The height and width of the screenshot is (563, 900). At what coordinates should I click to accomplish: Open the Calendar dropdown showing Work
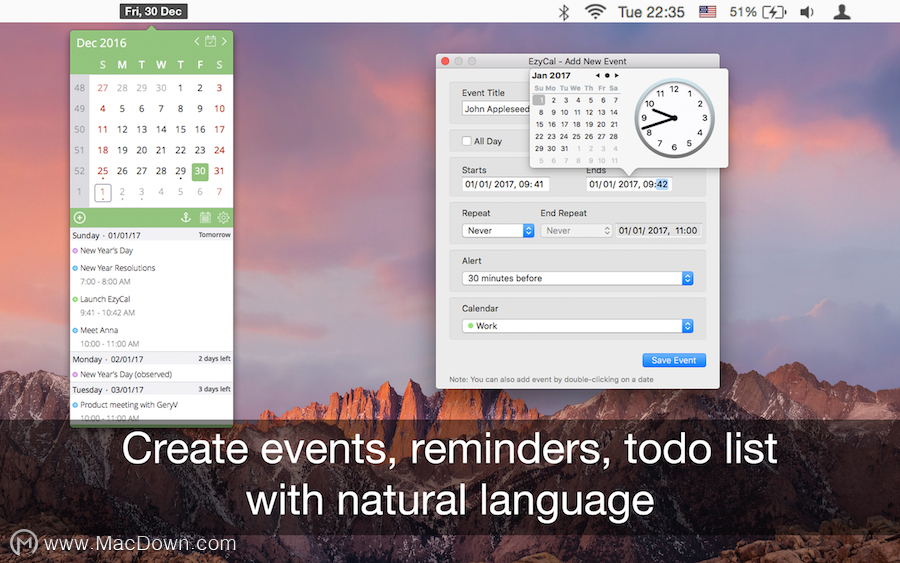coord(577,326)
